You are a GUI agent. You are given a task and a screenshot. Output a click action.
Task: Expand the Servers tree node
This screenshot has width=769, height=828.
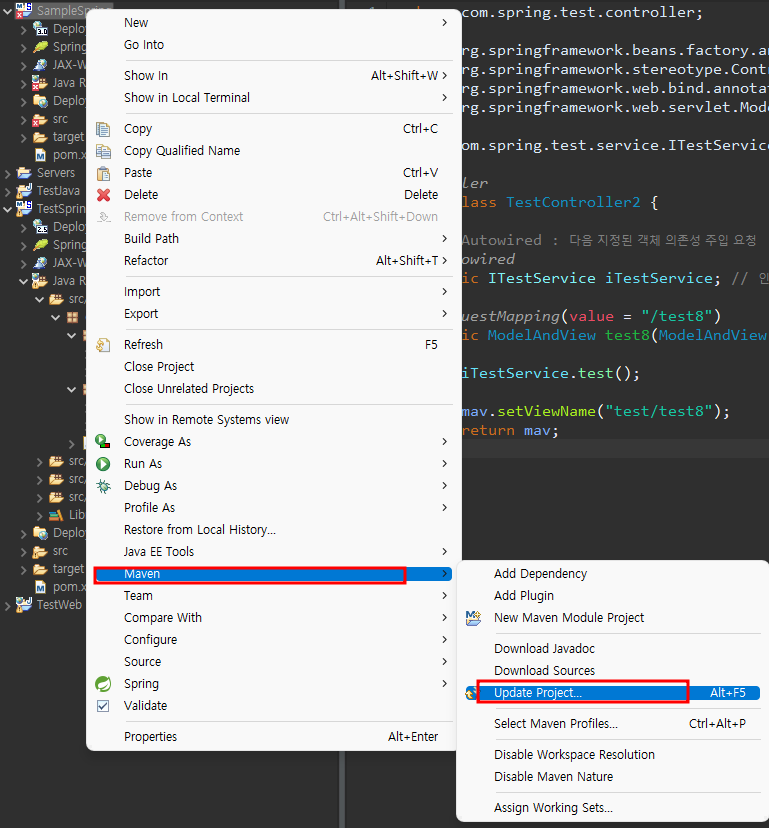(x=7, y=173)
